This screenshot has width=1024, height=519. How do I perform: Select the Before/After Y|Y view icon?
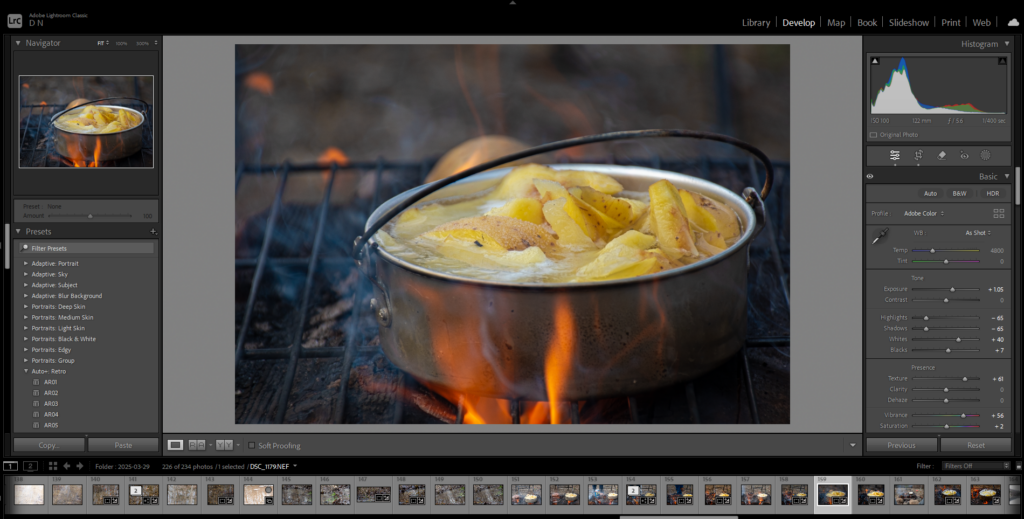[224, 445]
